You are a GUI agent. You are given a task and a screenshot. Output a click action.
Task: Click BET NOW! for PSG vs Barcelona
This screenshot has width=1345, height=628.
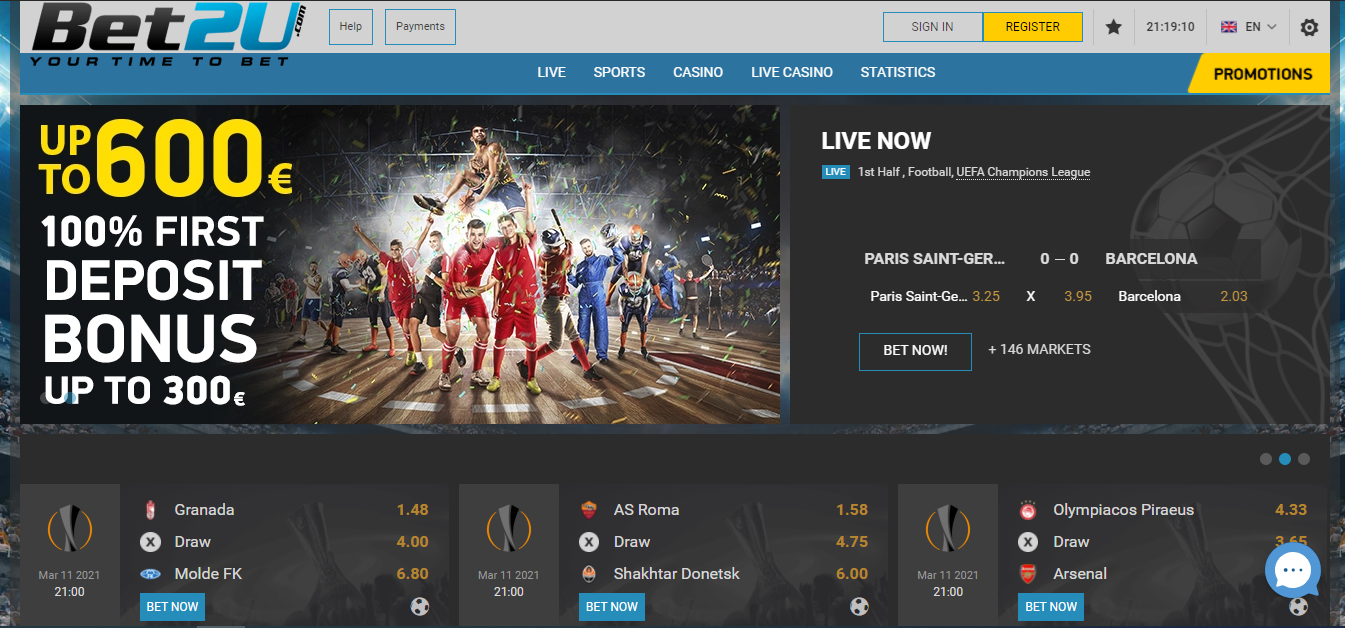(x=915, y=351)
